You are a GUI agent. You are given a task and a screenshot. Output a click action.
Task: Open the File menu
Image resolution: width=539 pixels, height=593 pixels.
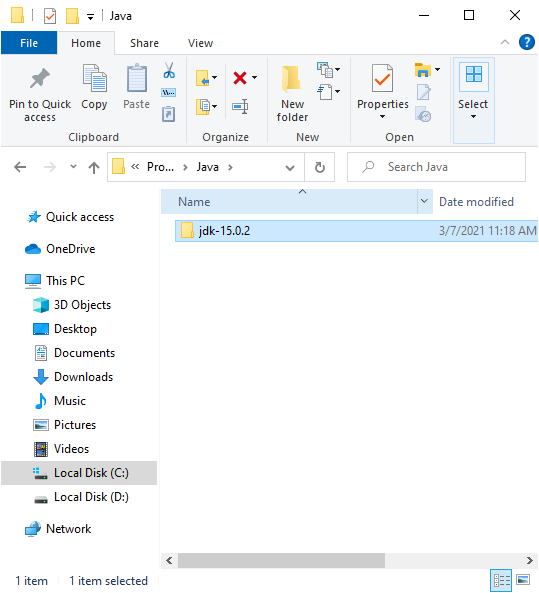29,43
